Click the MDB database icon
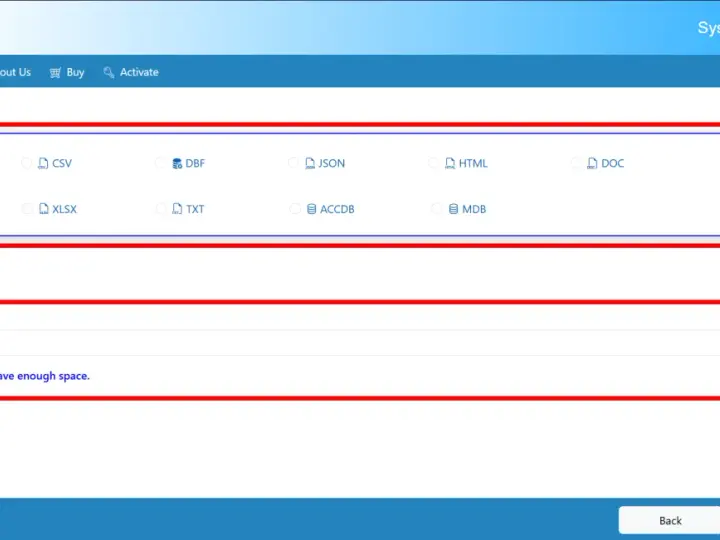Image resolution: width=720 pixels, height=540 pixels. (x=453, y=209)
